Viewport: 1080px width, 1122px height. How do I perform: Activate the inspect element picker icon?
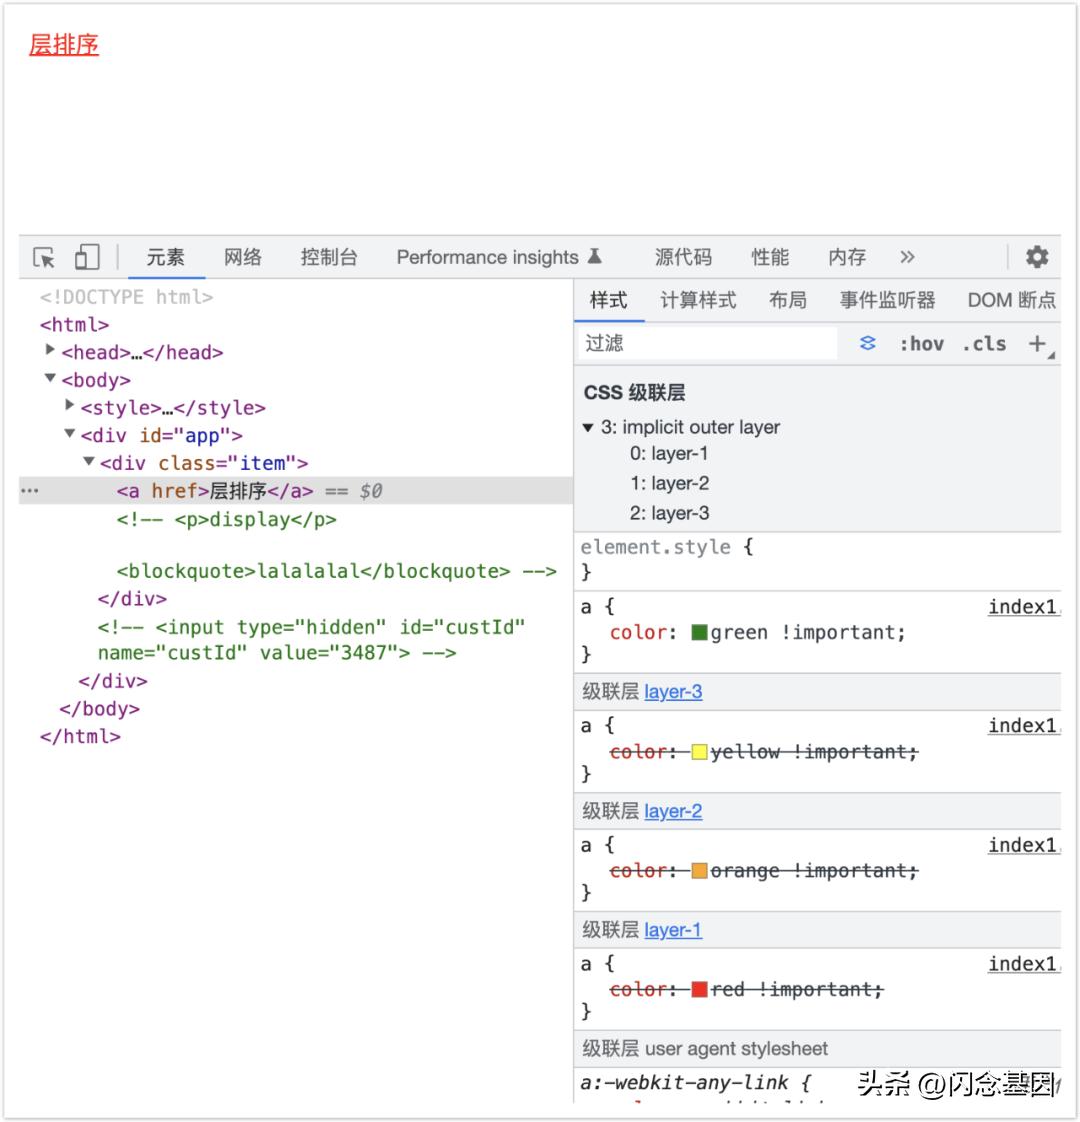pos(42,257)
